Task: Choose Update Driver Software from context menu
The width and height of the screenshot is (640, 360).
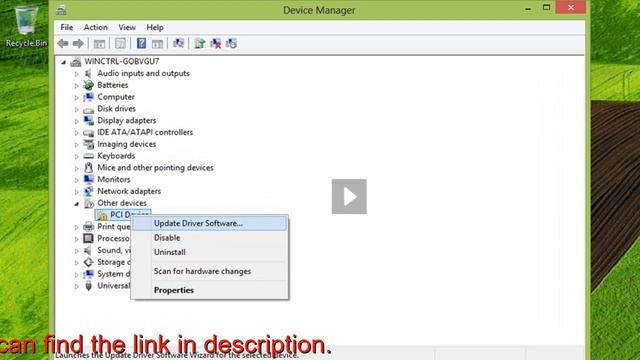Action: (x=210, y=223)
